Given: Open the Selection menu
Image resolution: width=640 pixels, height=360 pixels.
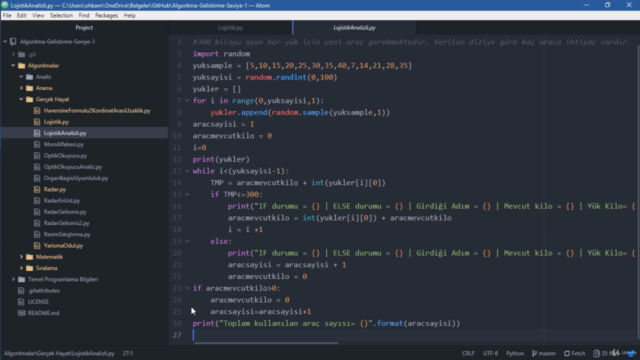Looking at the screenshot, I should click(x=61, y=16).
